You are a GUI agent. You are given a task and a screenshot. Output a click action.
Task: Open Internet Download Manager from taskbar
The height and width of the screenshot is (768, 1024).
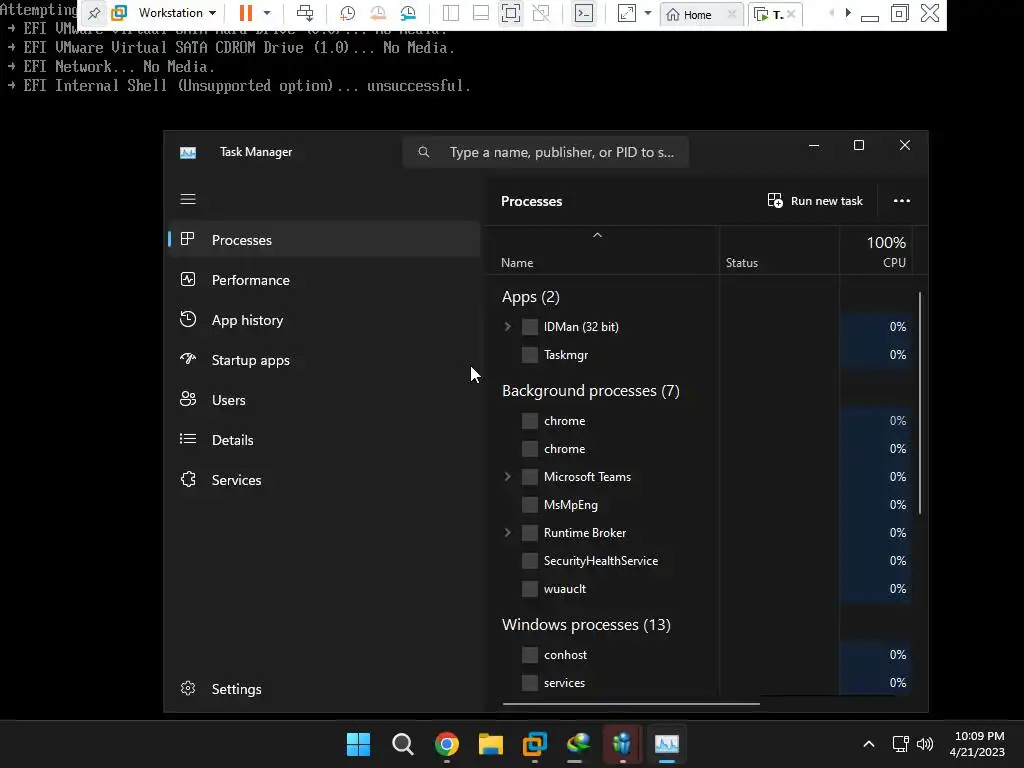pos(579,744)
